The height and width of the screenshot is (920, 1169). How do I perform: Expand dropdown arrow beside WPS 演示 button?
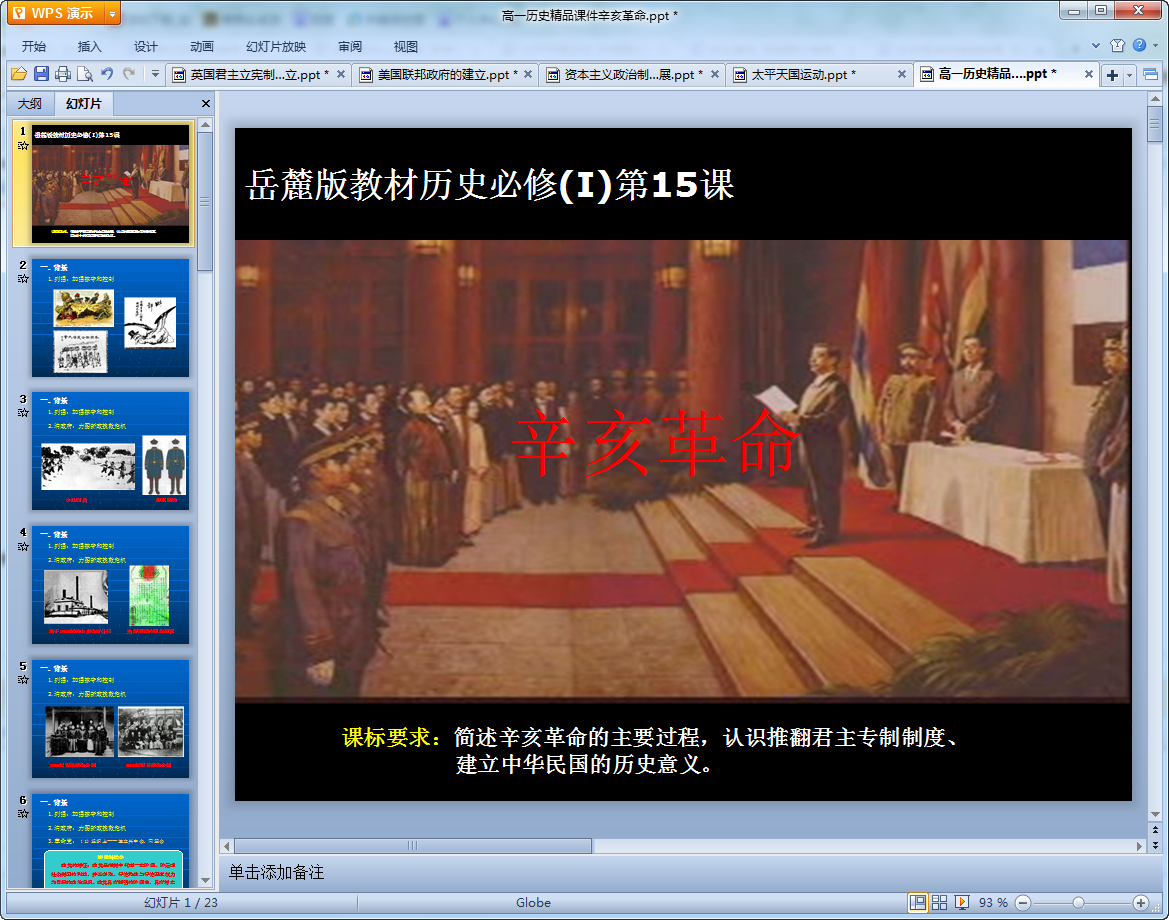tap(113, 13)
